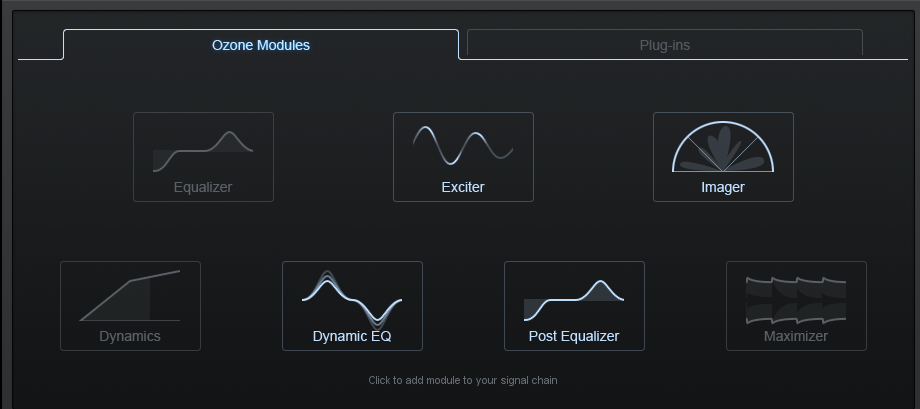920x409 pixels.
Task: Click the Post Equalizer text label
Action: (x=574, y=337)
